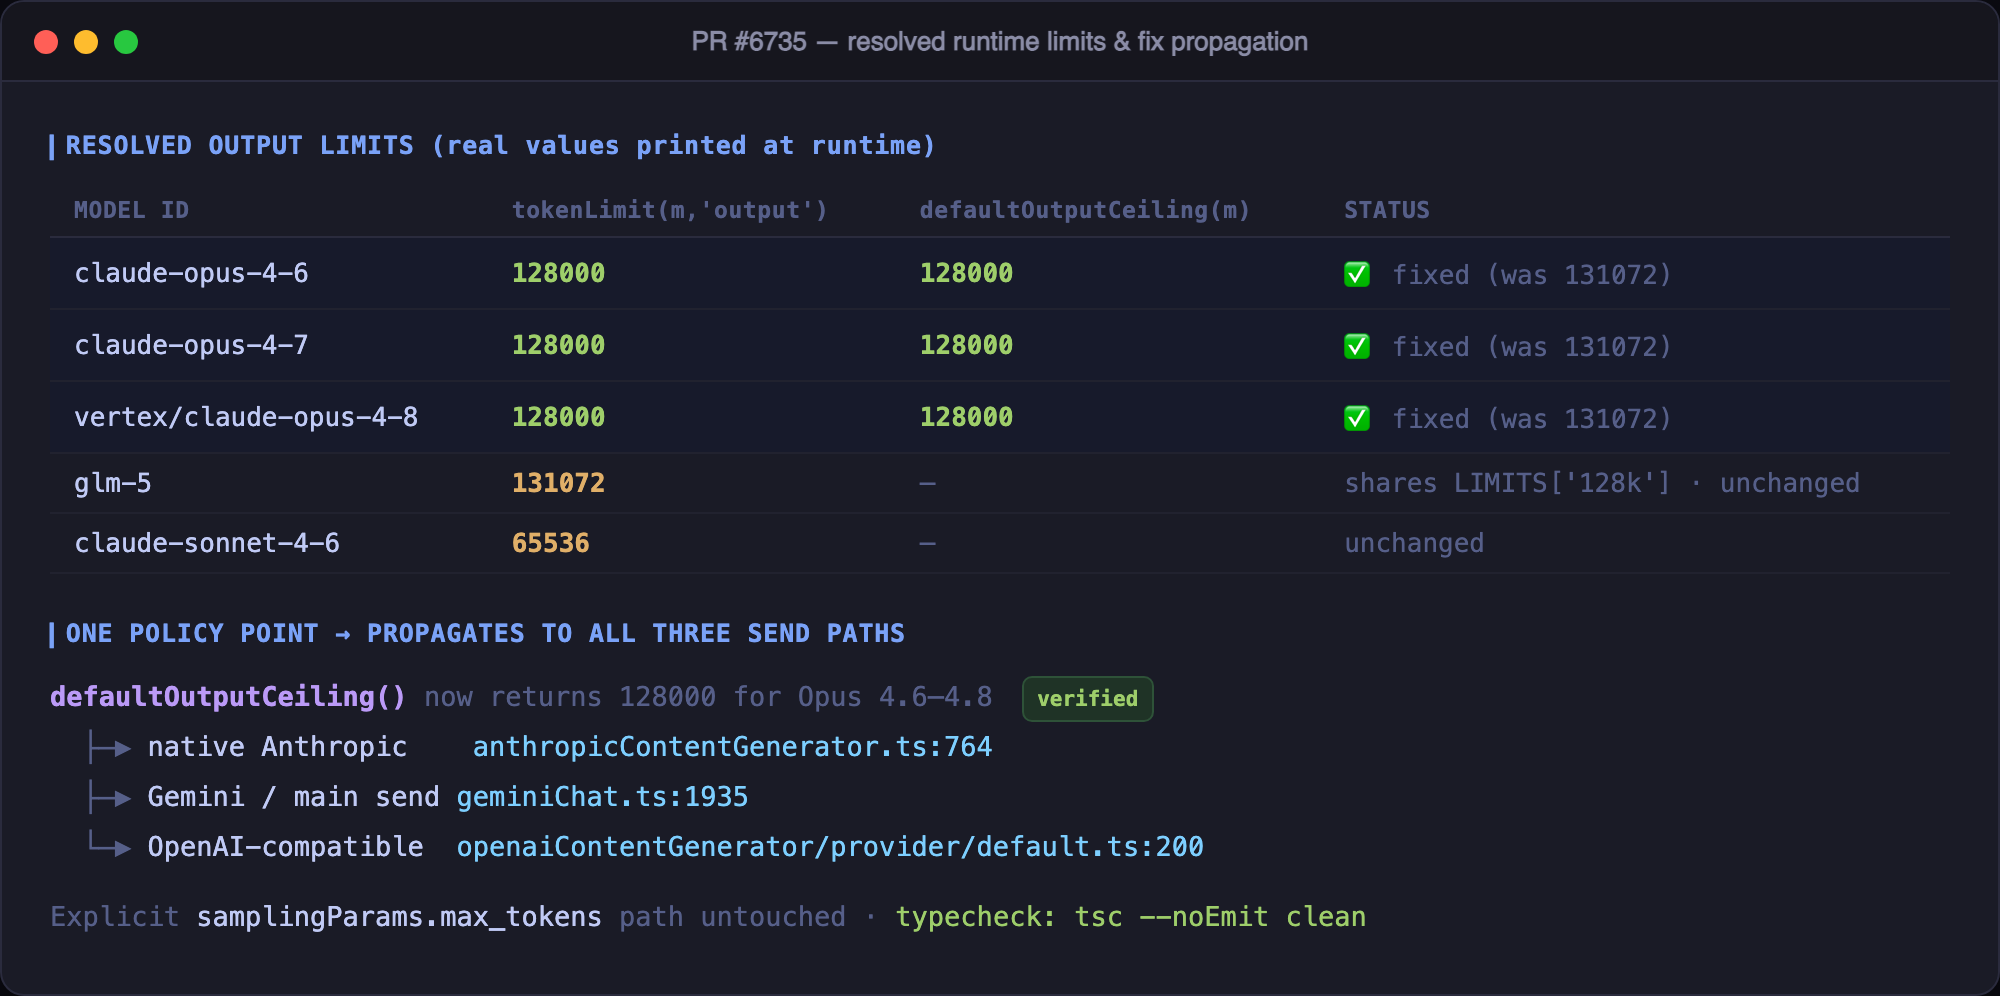Click the red close window button
Viewport: 2000px width, 996px height.
[x=46, y=42]
